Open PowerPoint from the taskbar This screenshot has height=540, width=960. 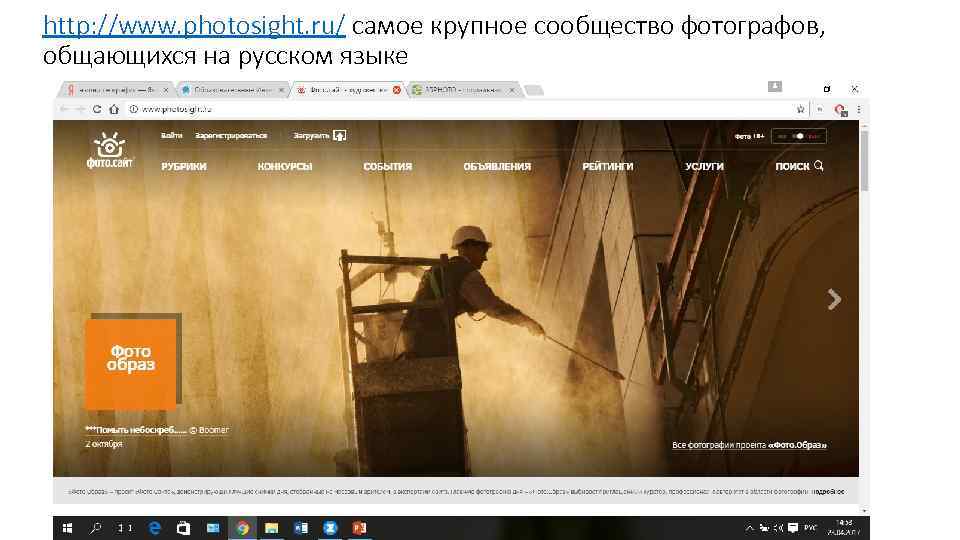tap(359, 528)
